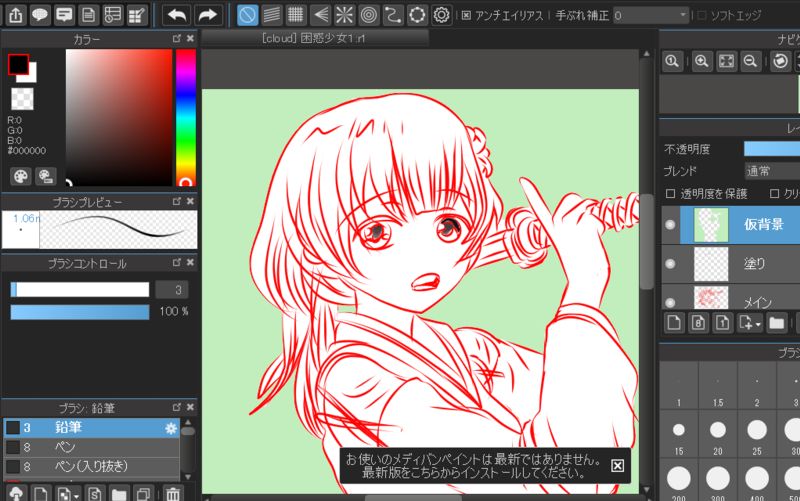Open pencil brush settings gear

[x=171, y=429]
